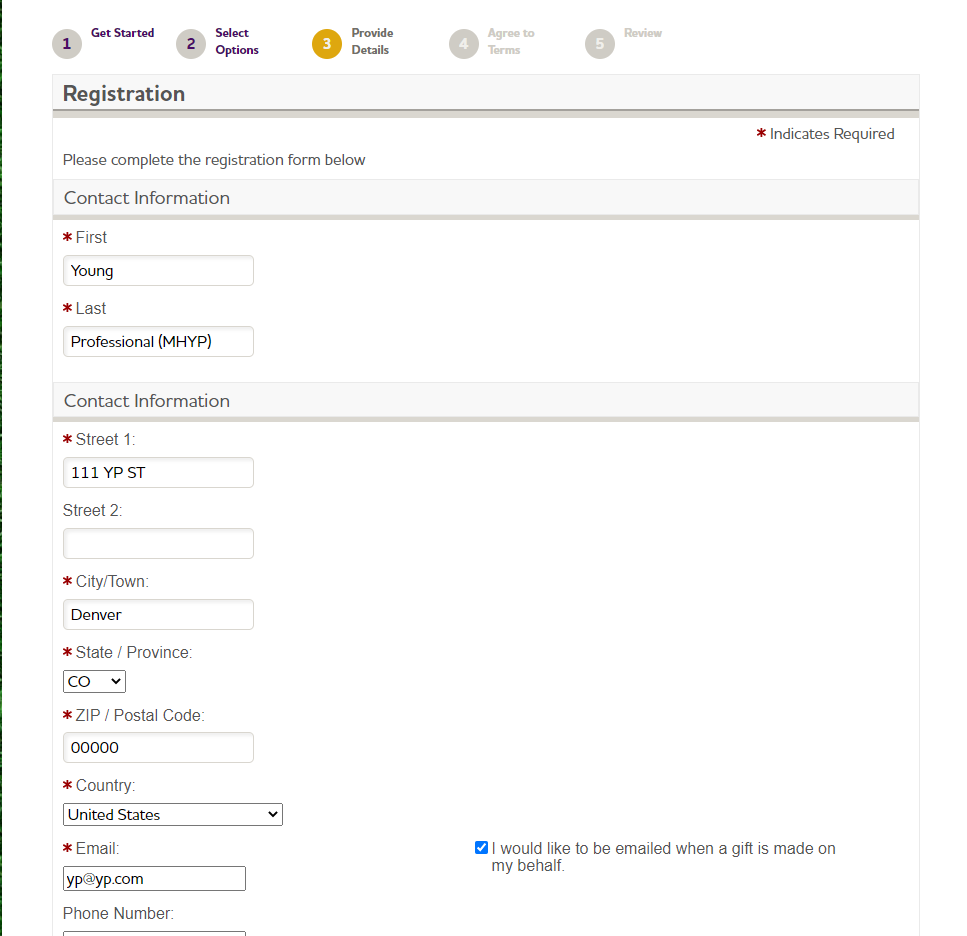Click the Street 1 address field

(x=158, y=472)
